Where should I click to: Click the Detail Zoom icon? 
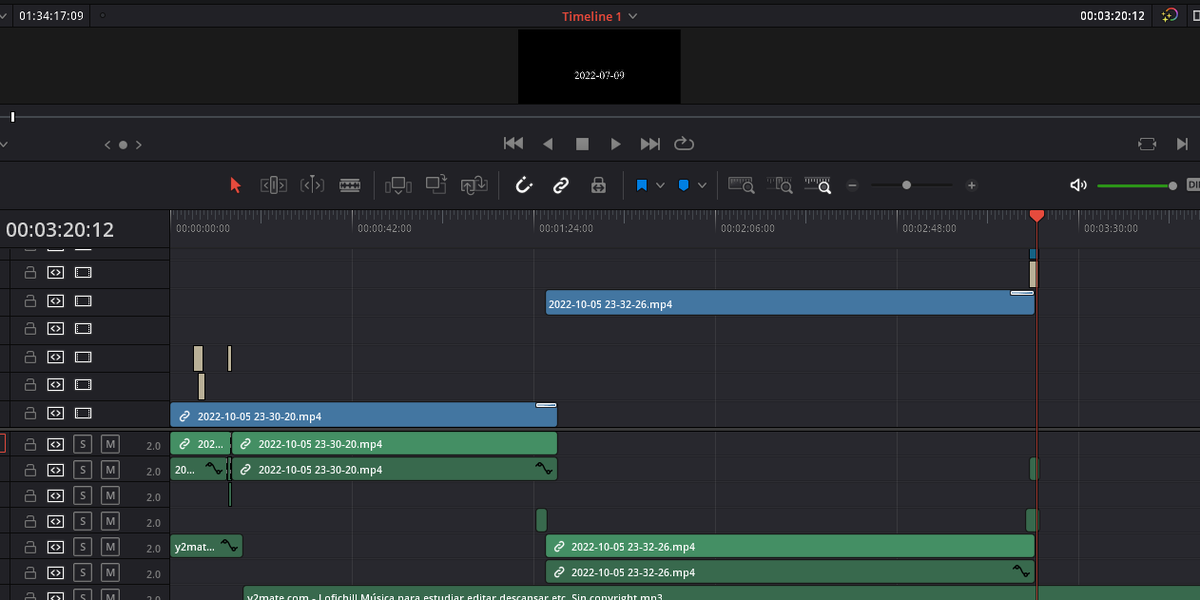tap(780, 185)
